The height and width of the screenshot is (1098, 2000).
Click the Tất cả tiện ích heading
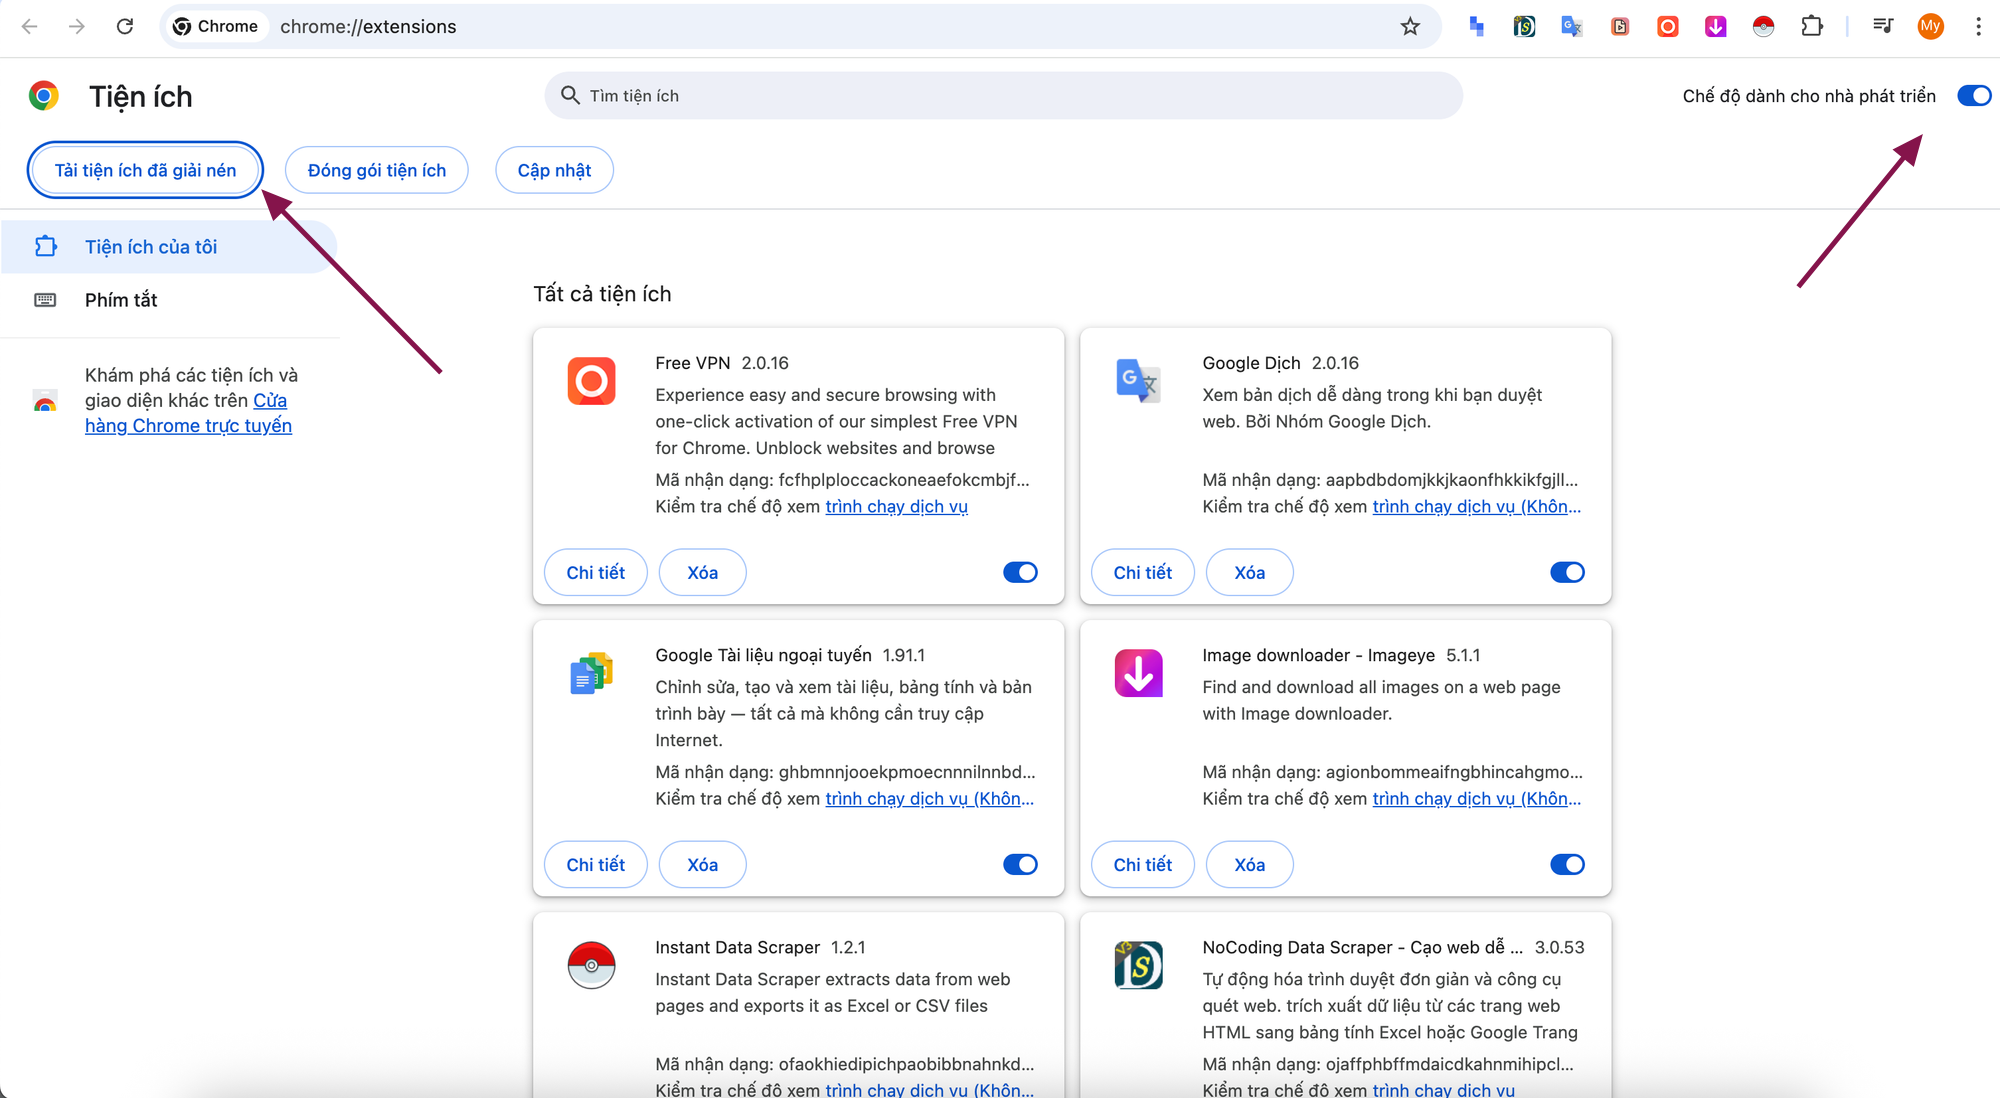602,294
